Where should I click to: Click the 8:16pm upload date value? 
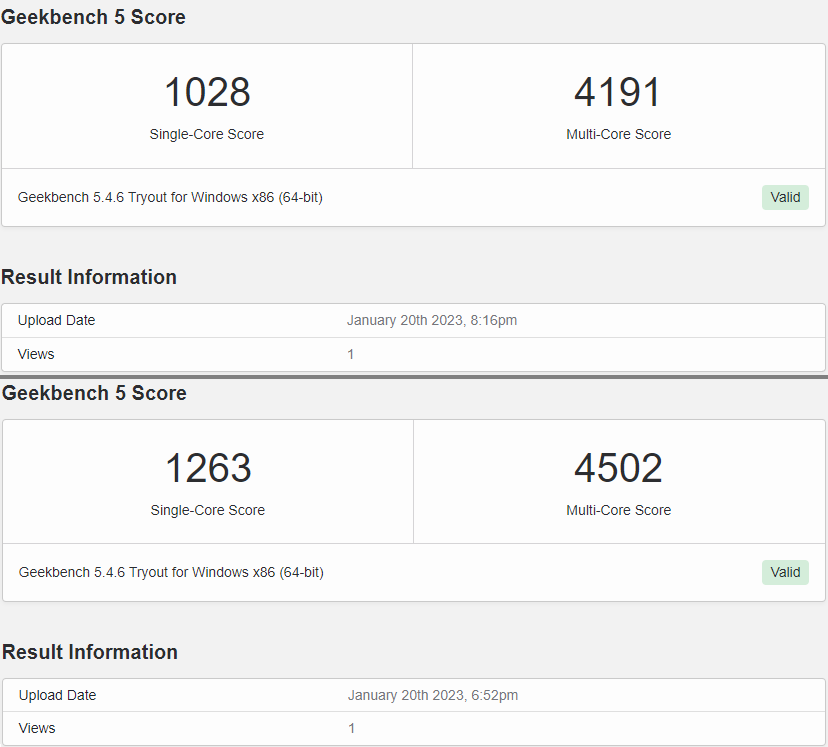432,321
